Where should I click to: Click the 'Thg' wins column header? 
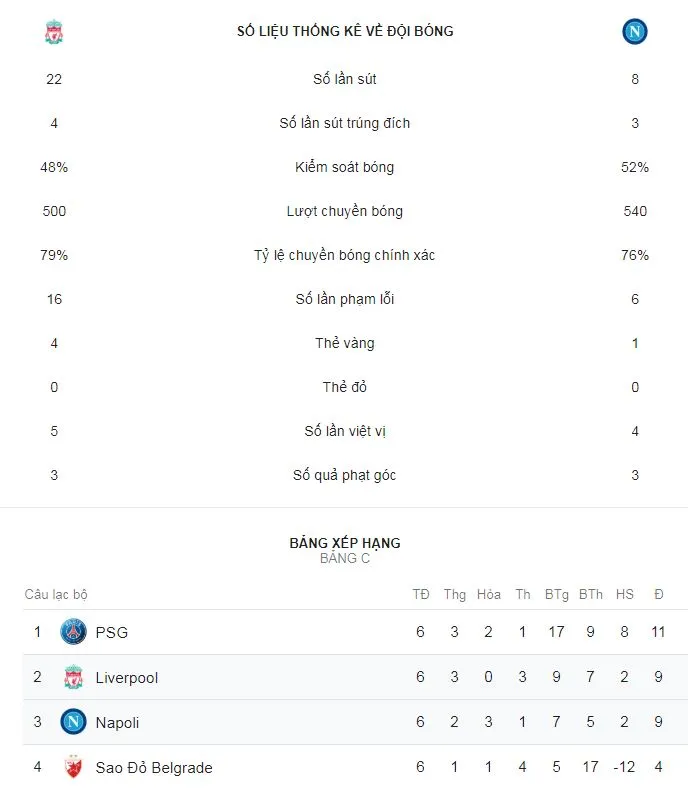click(455, 594)
